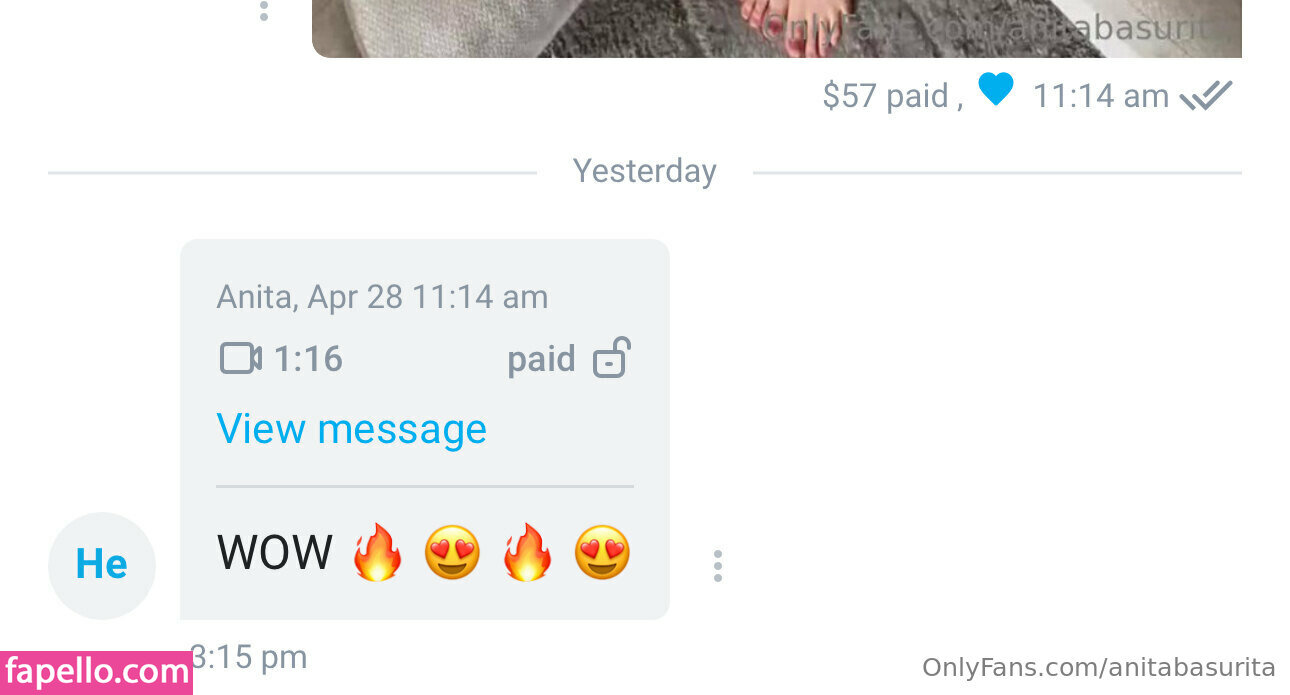Image resolution: width=1290 pixels, height=695 pixels.
Task: Click the first fire emoji after WOW
Action: click(x=377, y=552)
